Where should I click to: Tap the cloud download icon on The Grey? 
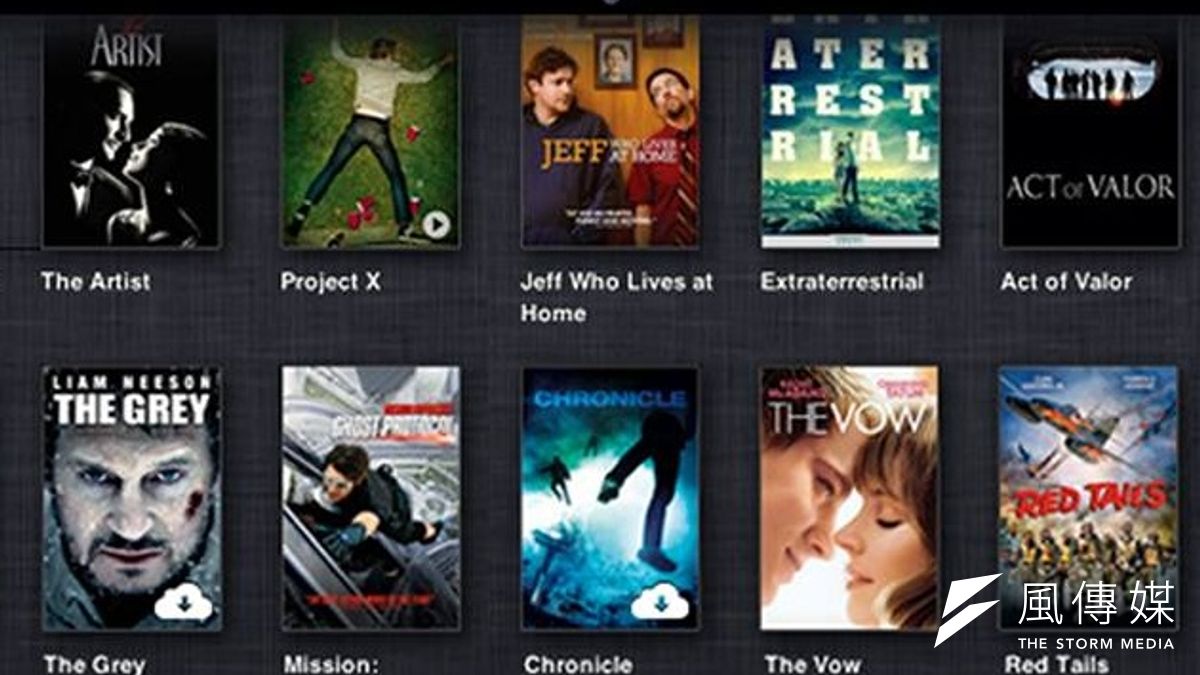coord(182,604)
